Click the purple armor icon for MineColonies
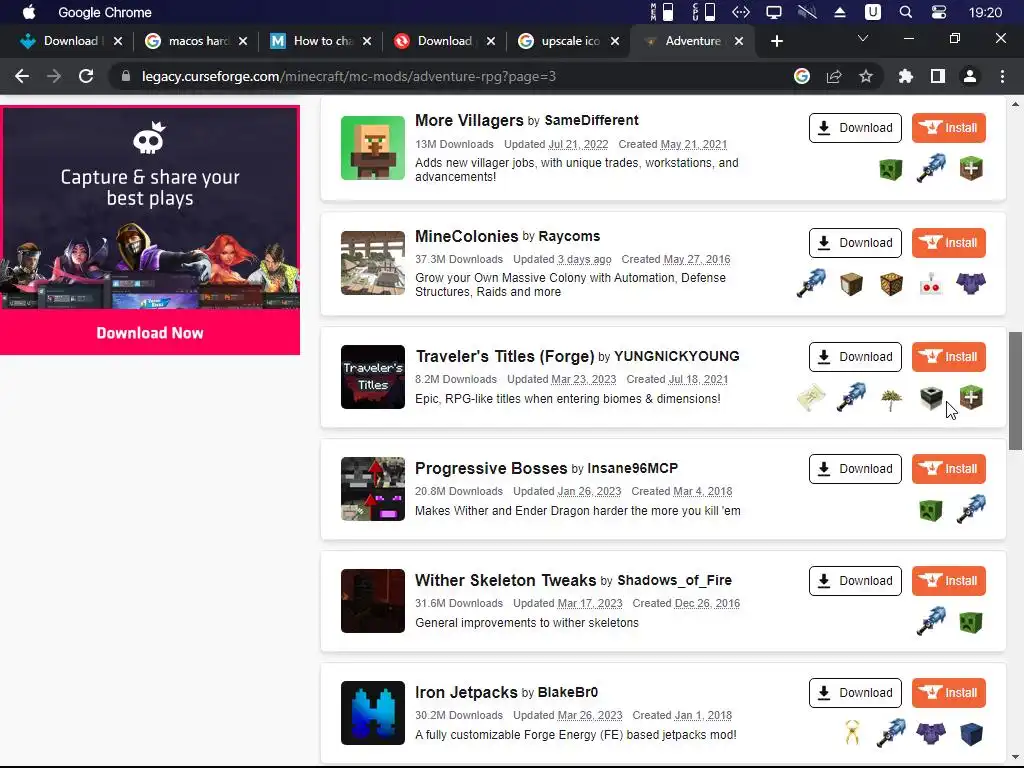Viewport: 1024px width, 768px height. (x=971, y=284)
